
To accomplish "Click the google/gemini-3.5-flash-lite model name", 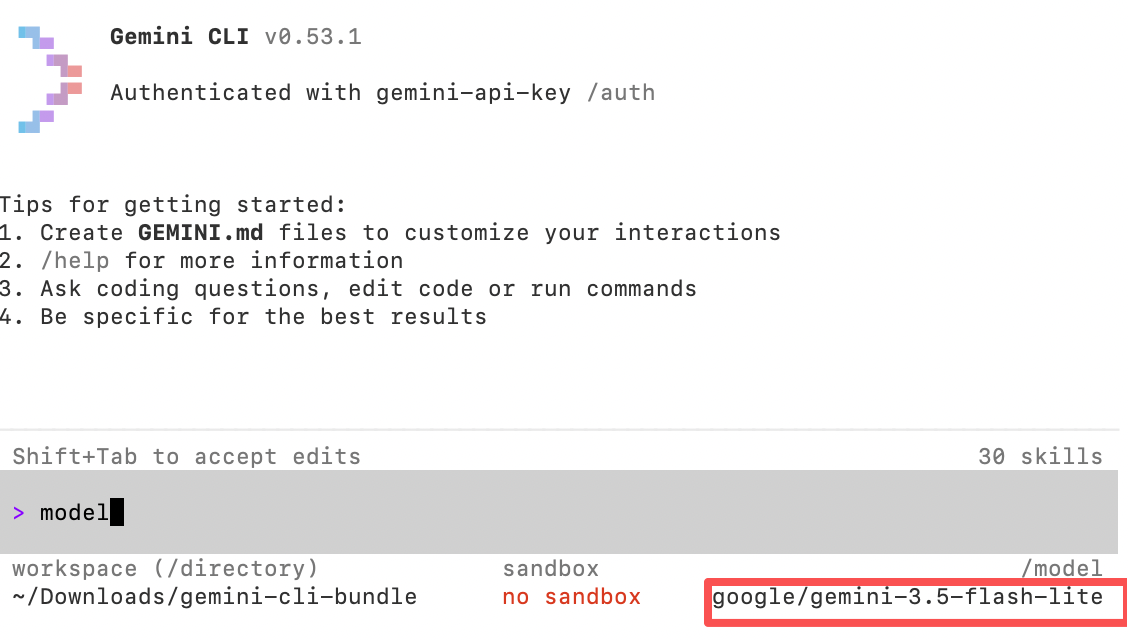I will [x=907, y=597].
